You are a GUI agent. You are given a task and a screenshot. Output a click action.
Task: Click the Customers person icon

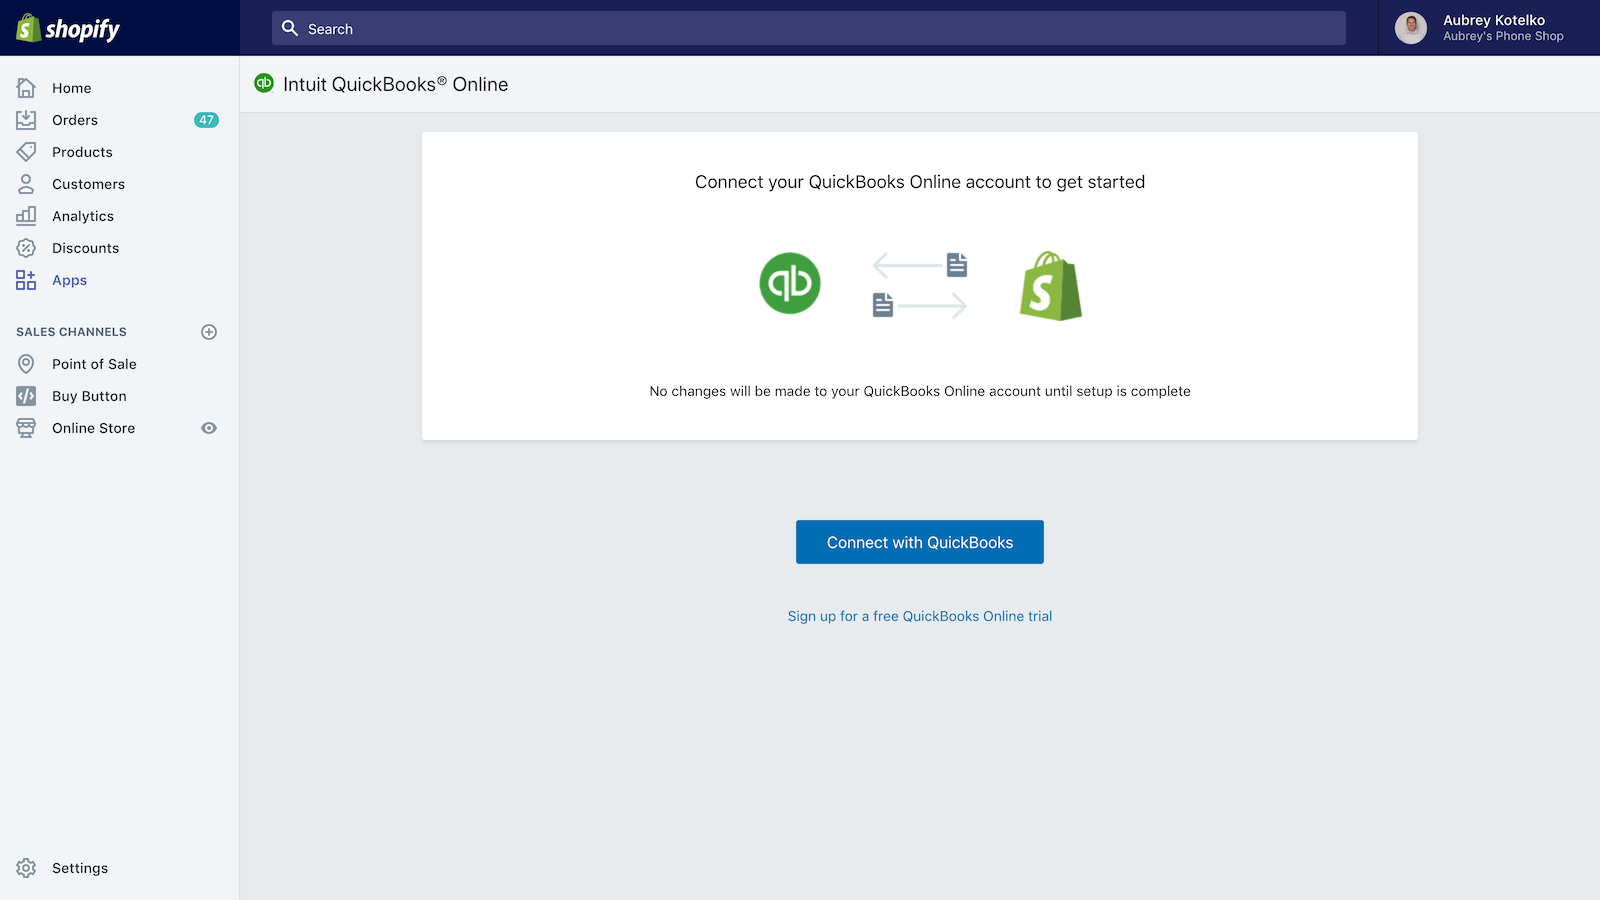tap(26, 184)
